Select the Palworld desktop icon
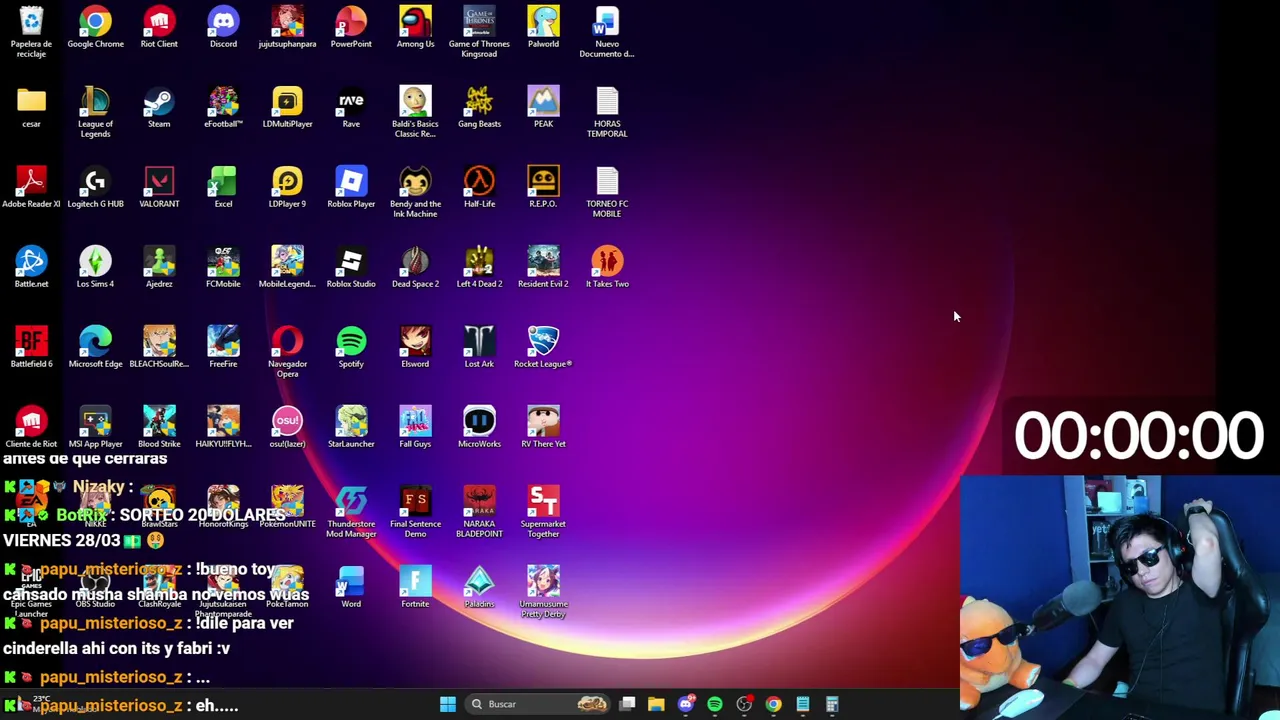The width and height of the screenshot is (1280, 720). click(543, 27)
